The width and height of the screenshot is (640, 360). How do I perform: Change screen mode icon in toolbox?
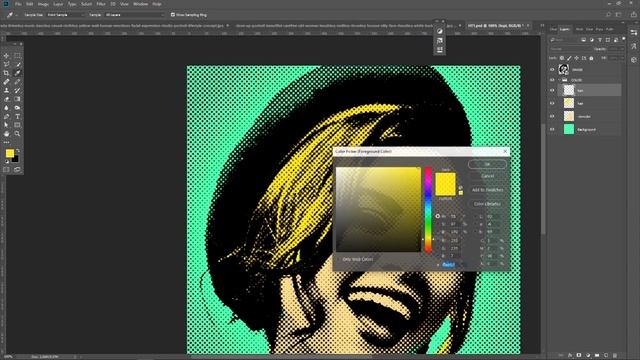click(17, 169)
